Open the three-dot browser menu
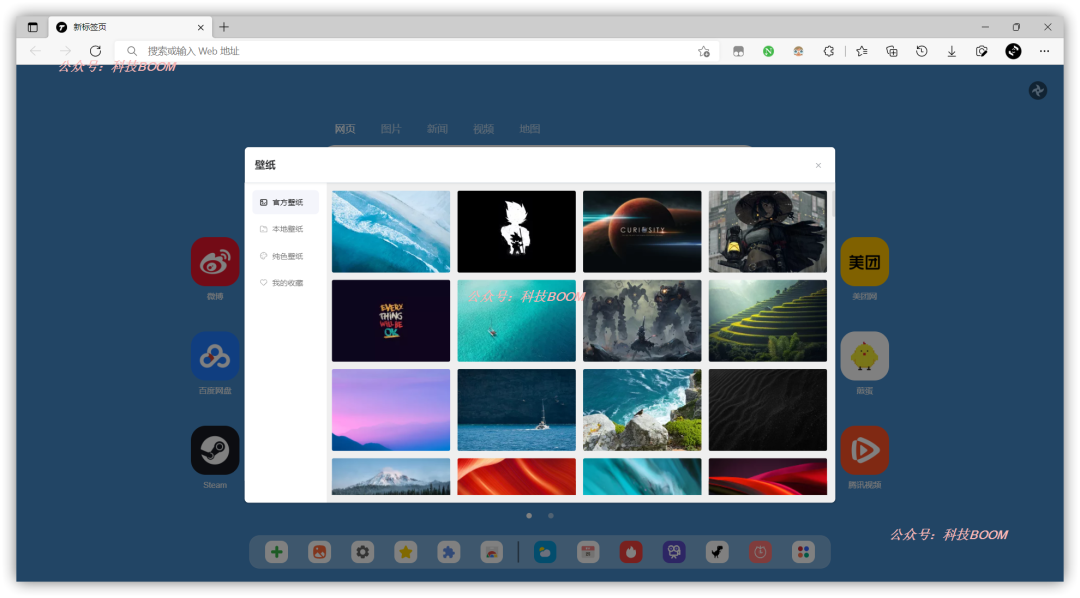 (x=1044, y=51)
